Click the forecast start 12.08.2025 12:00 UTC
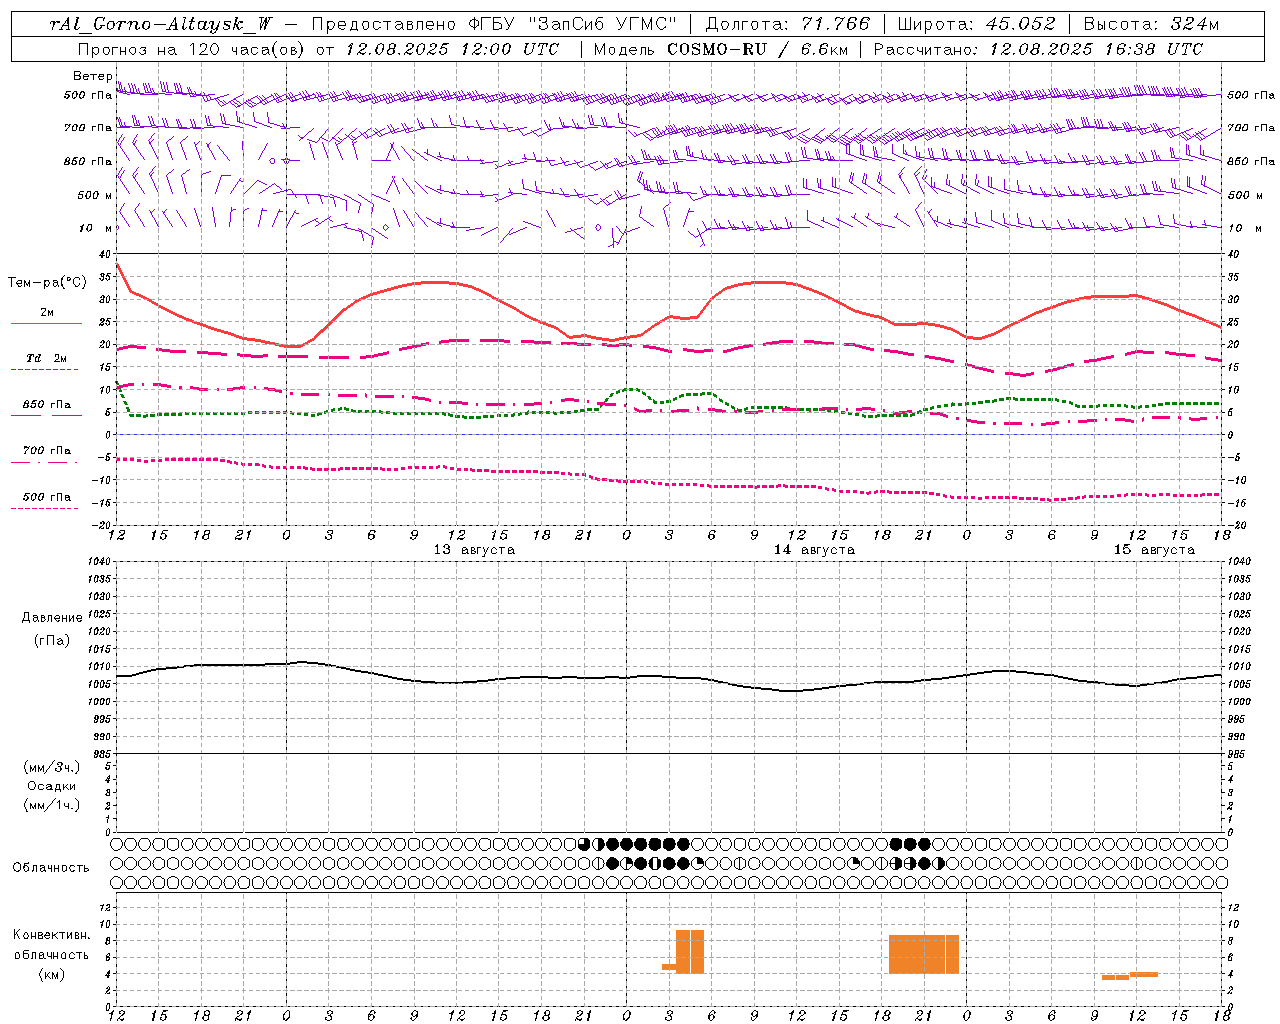 452,49
